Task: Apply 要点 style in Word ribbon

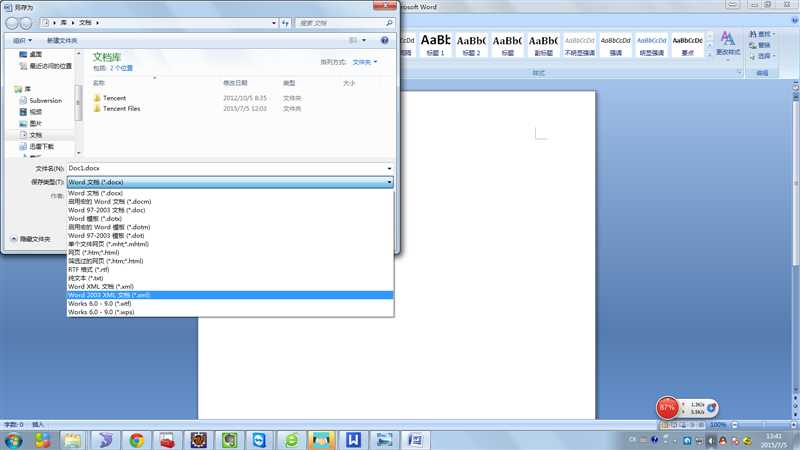Action: [687, 45]
